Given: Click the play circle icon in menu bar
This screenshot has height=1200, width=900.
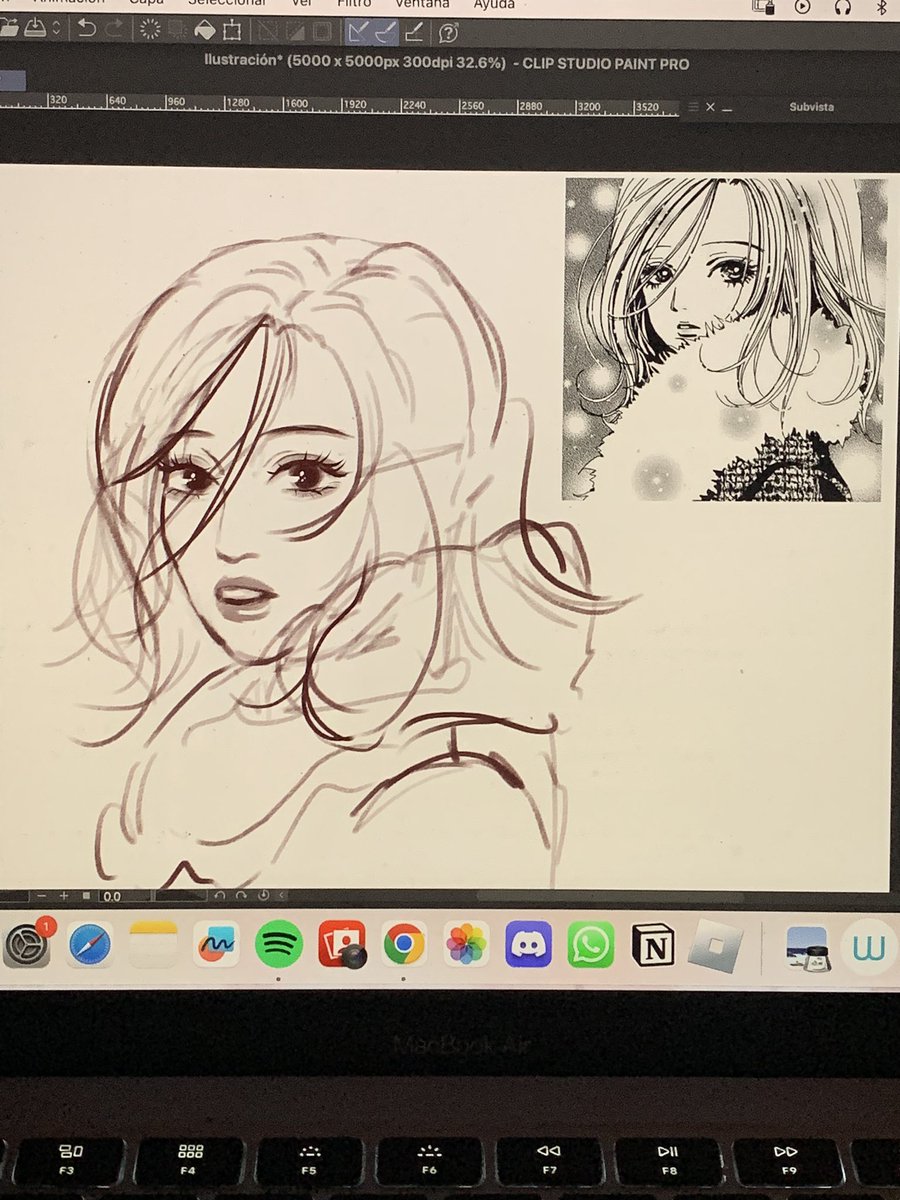Looking at the screenshot, I should (803, 7).
